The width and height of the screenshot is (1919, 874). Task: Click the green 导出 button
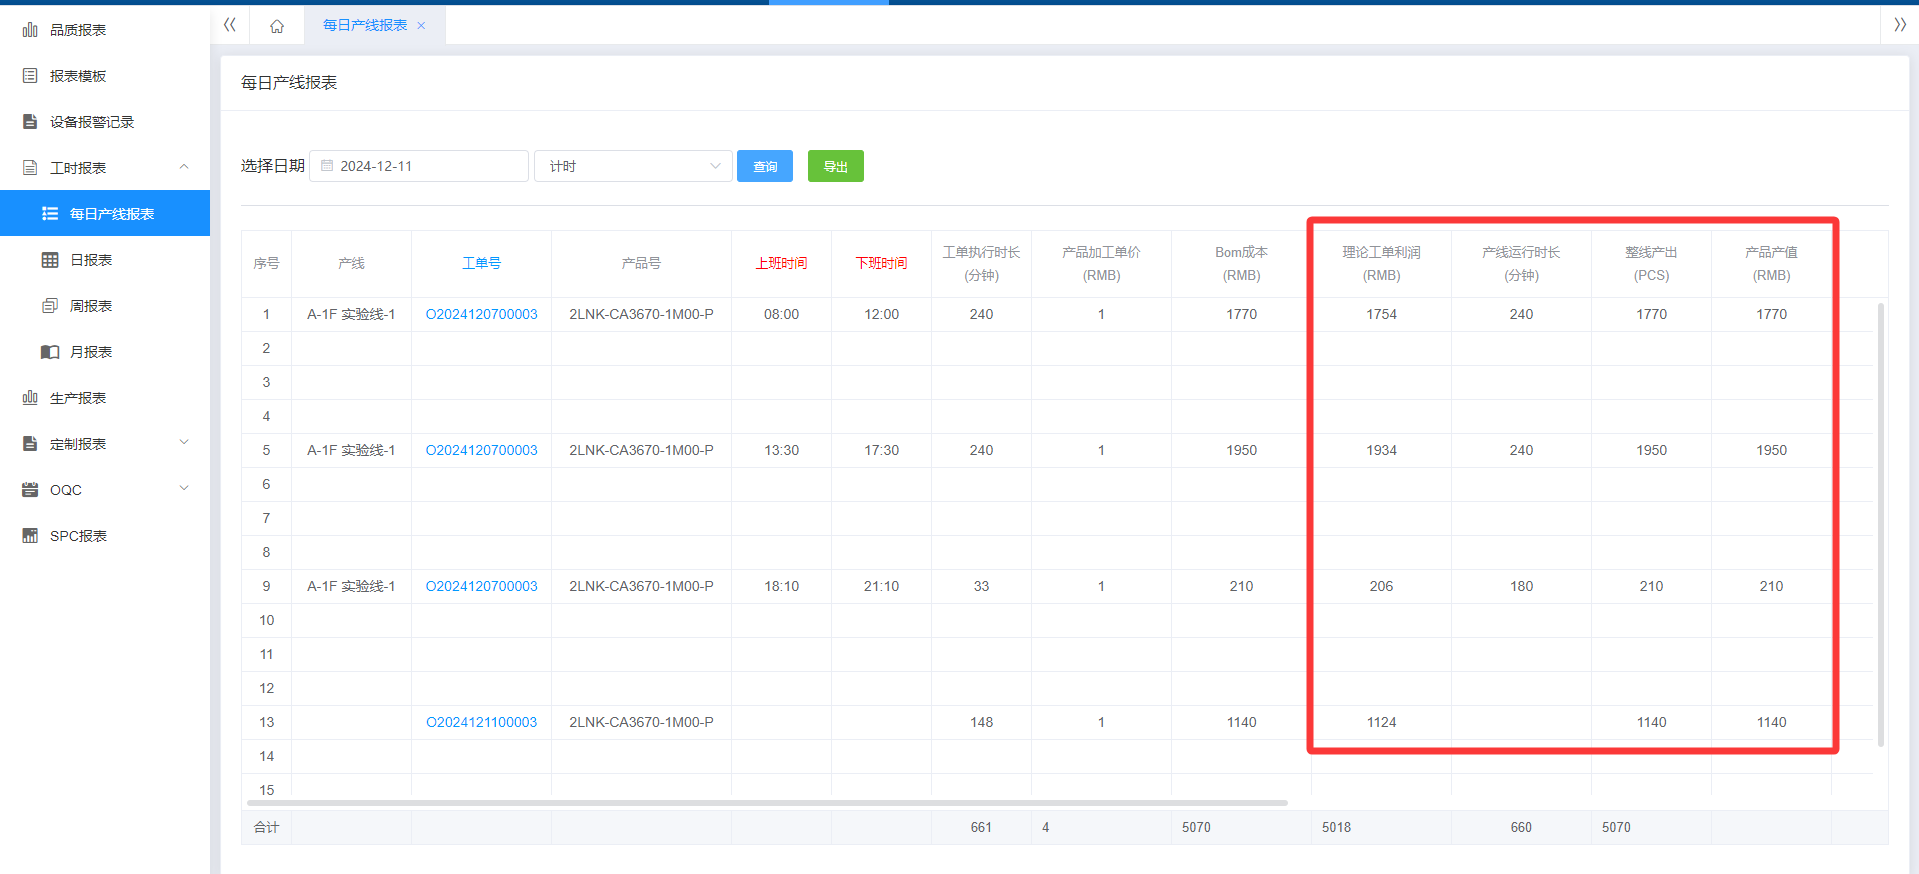click(x=835, y=166)
